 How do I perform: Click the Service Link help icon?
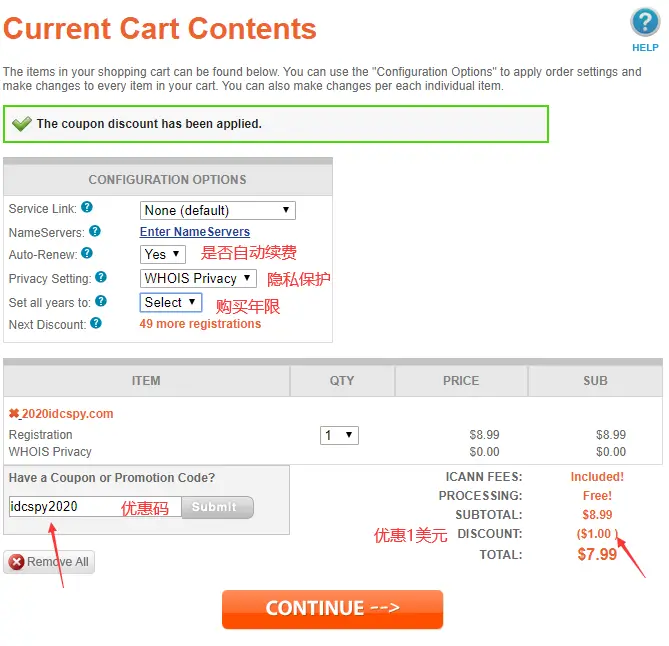(87, 207)
